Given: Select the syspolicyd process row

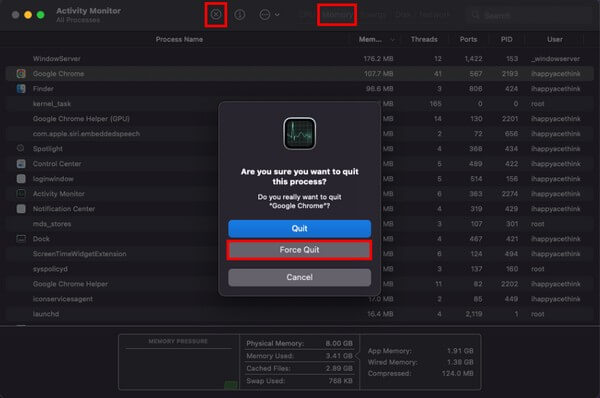Looking at the screenshot, I should [300, 269].
